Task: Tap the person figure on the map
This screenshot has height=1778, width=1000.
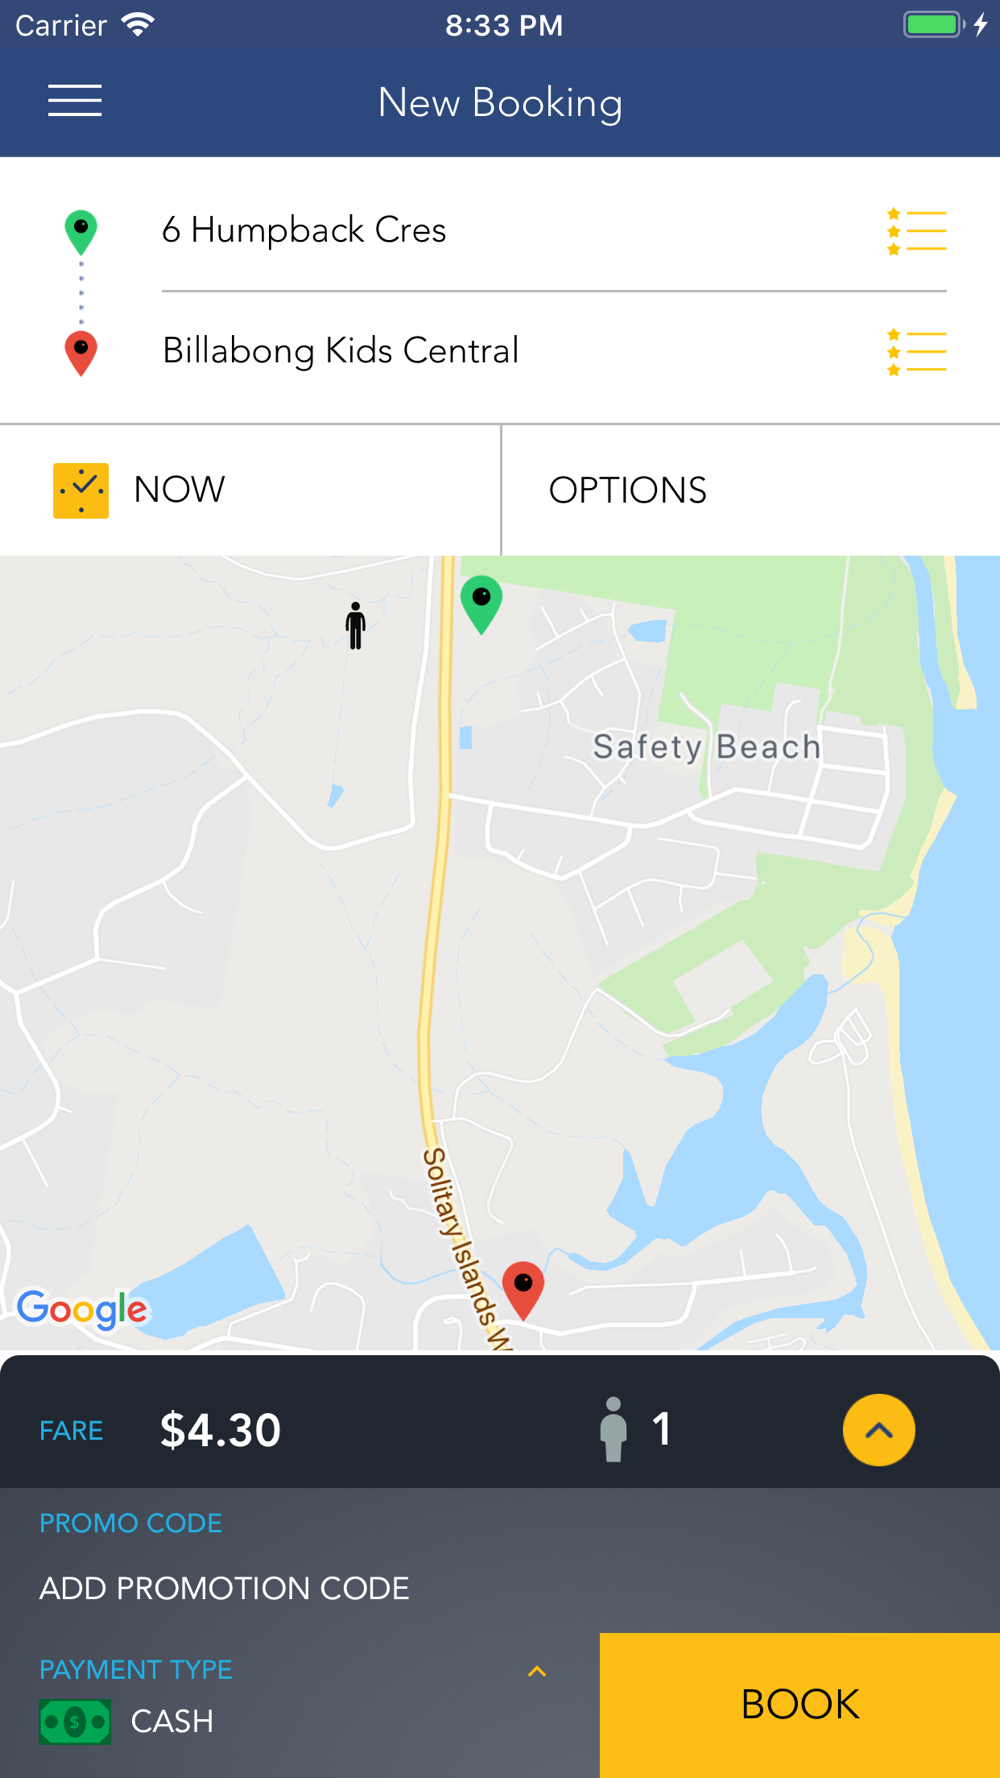Action: (355, 626)
